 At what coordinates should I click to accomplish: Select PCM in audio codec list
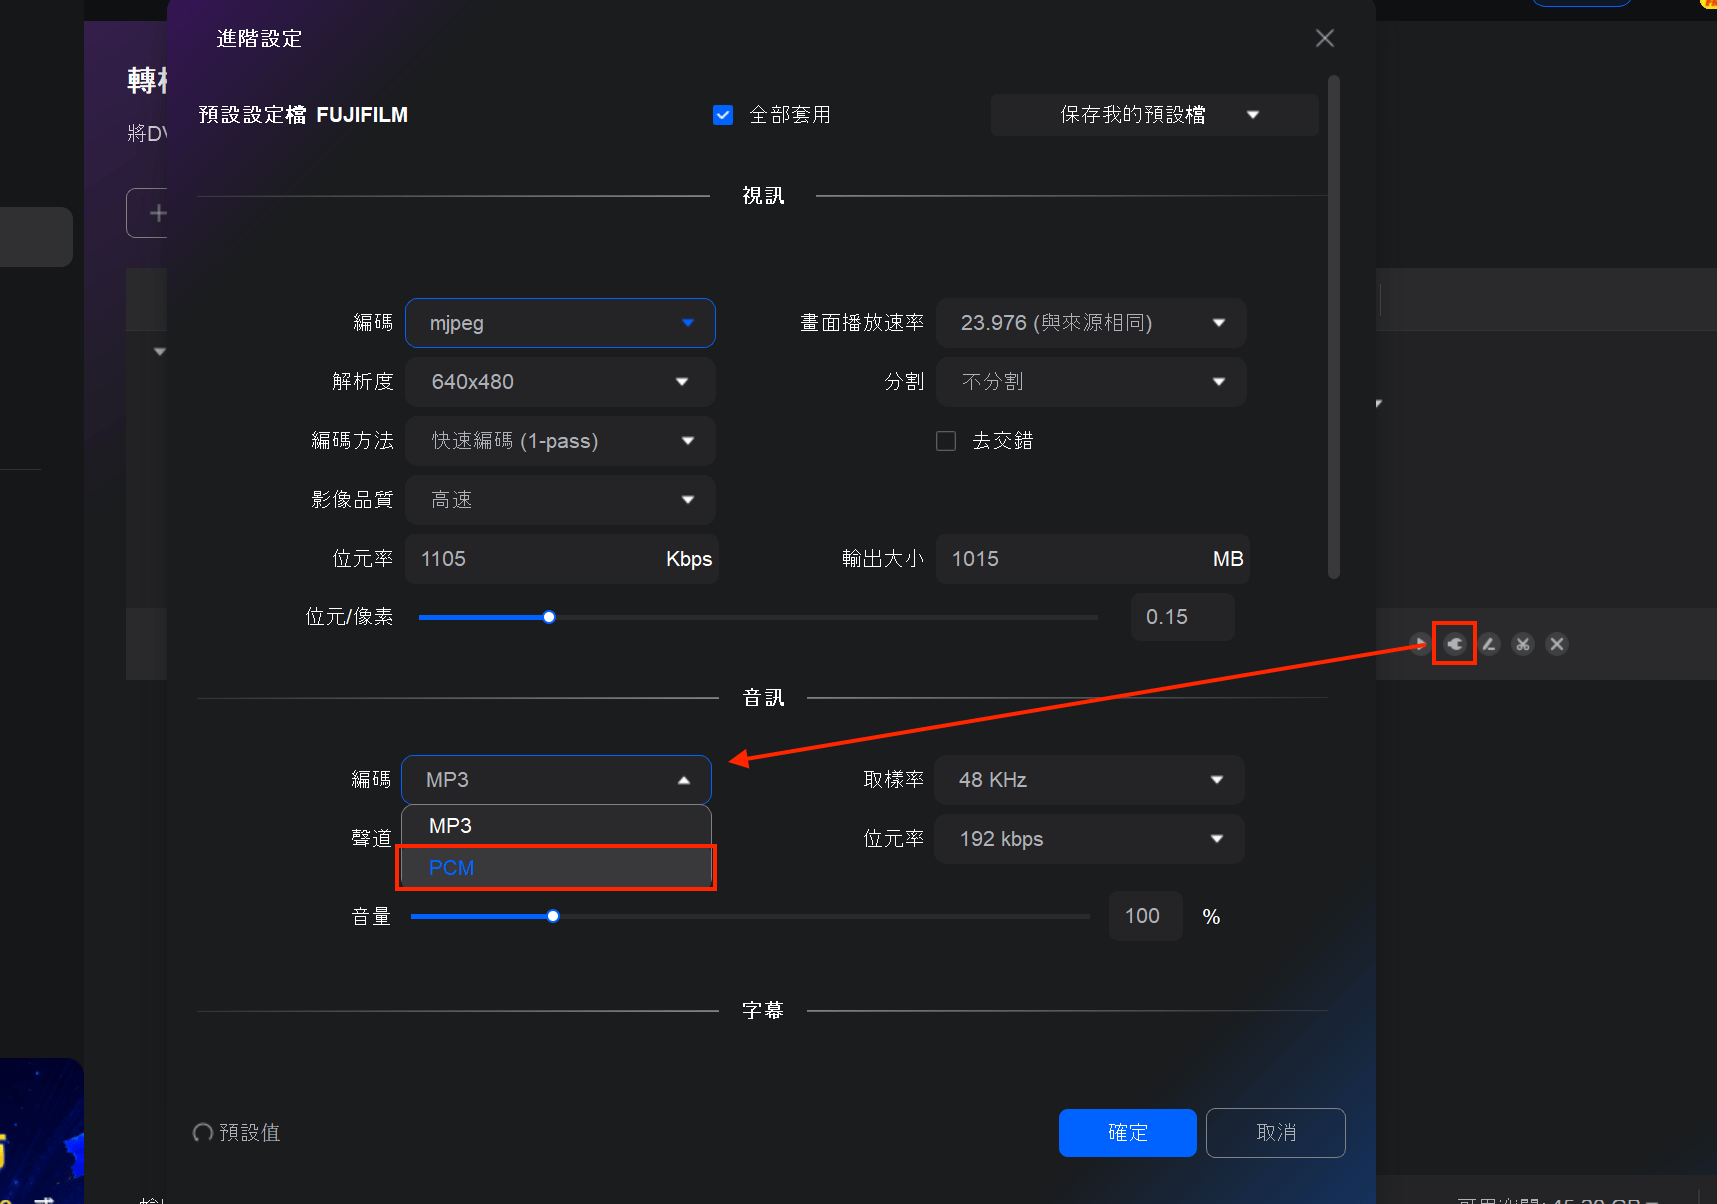point(556,867)
